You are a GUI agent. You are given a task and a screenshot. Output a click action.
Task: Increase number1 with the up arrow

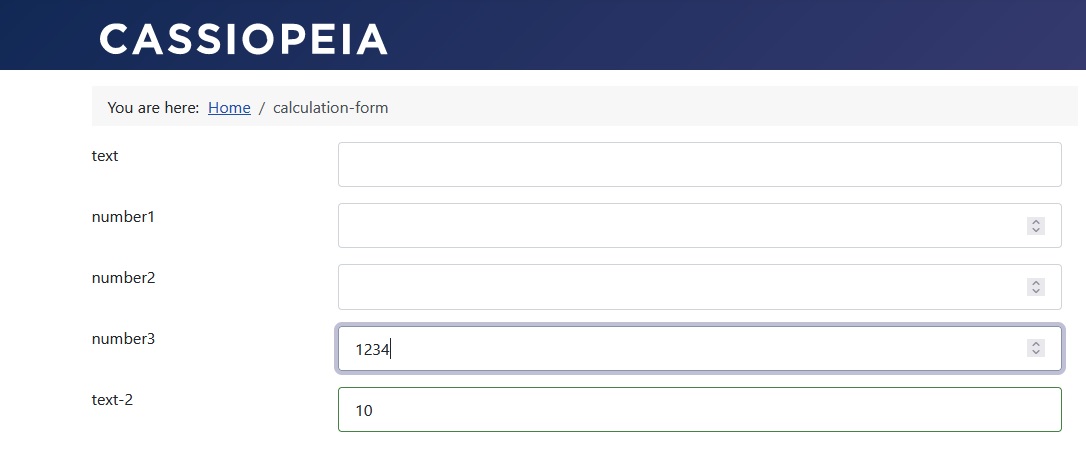point(1036,221)
